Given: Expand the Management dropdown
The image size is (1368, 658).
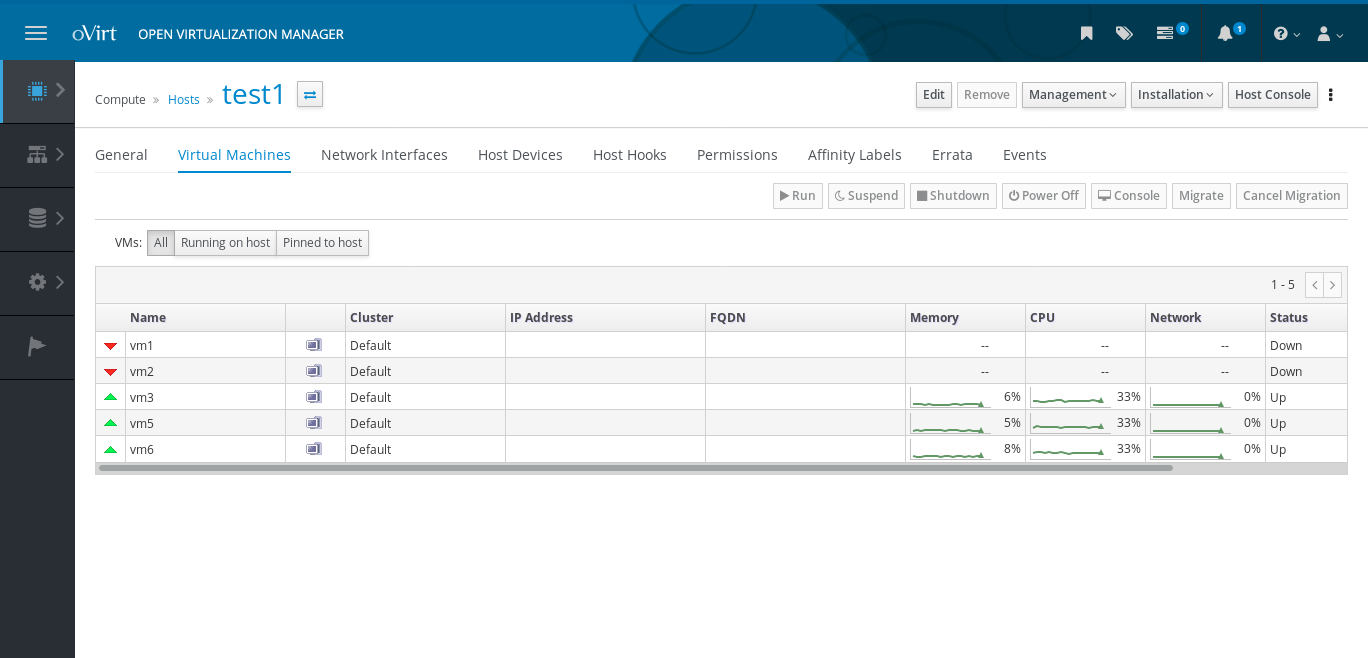Looking at the screenshot, I should click(1073, 95).
